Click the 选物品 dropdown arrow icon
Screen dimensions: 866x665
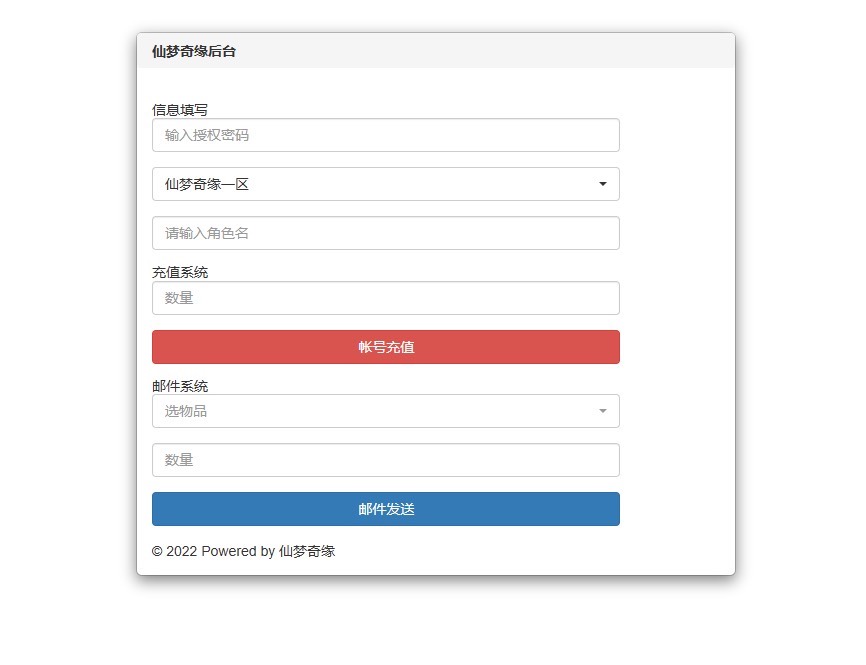click(603, 411)
